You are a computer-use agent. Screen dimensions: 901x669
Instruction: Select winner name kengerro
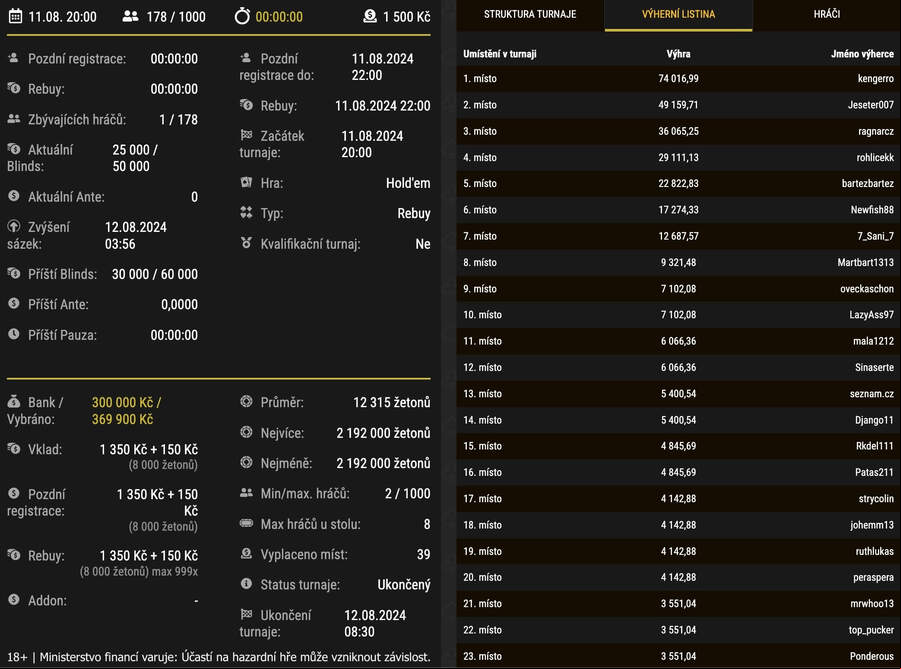875,79
